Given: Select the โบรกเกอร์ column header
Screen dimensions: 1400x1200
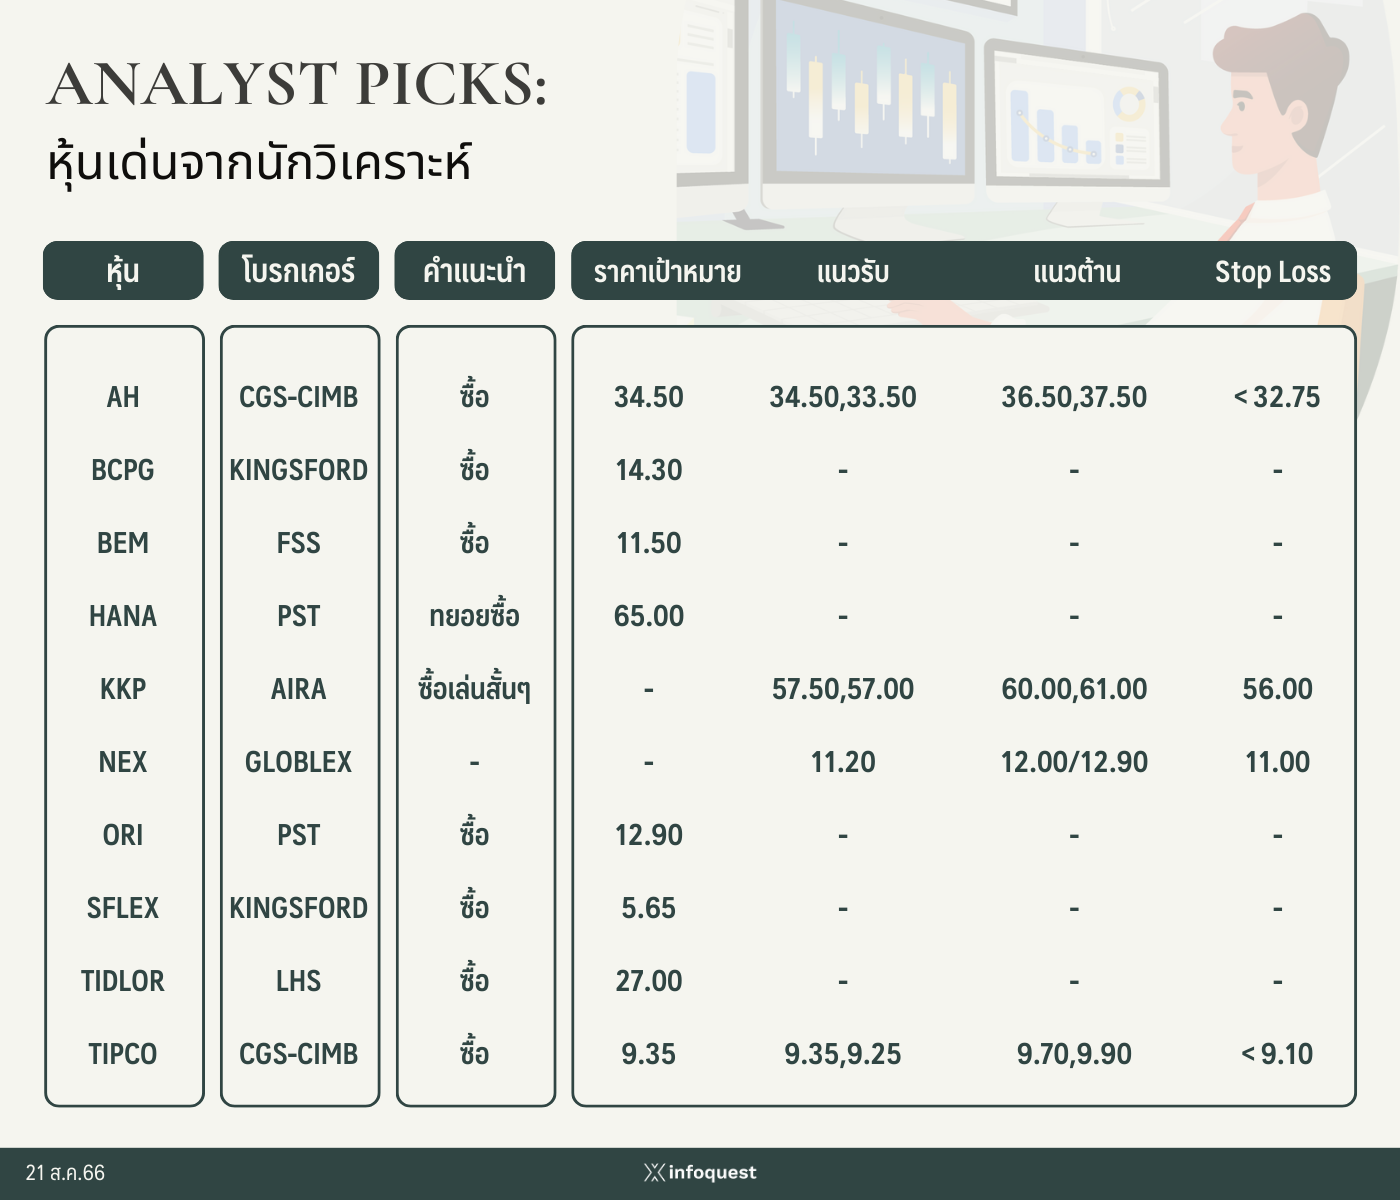Looking at the screenshot, I should (x=299, y=270).
